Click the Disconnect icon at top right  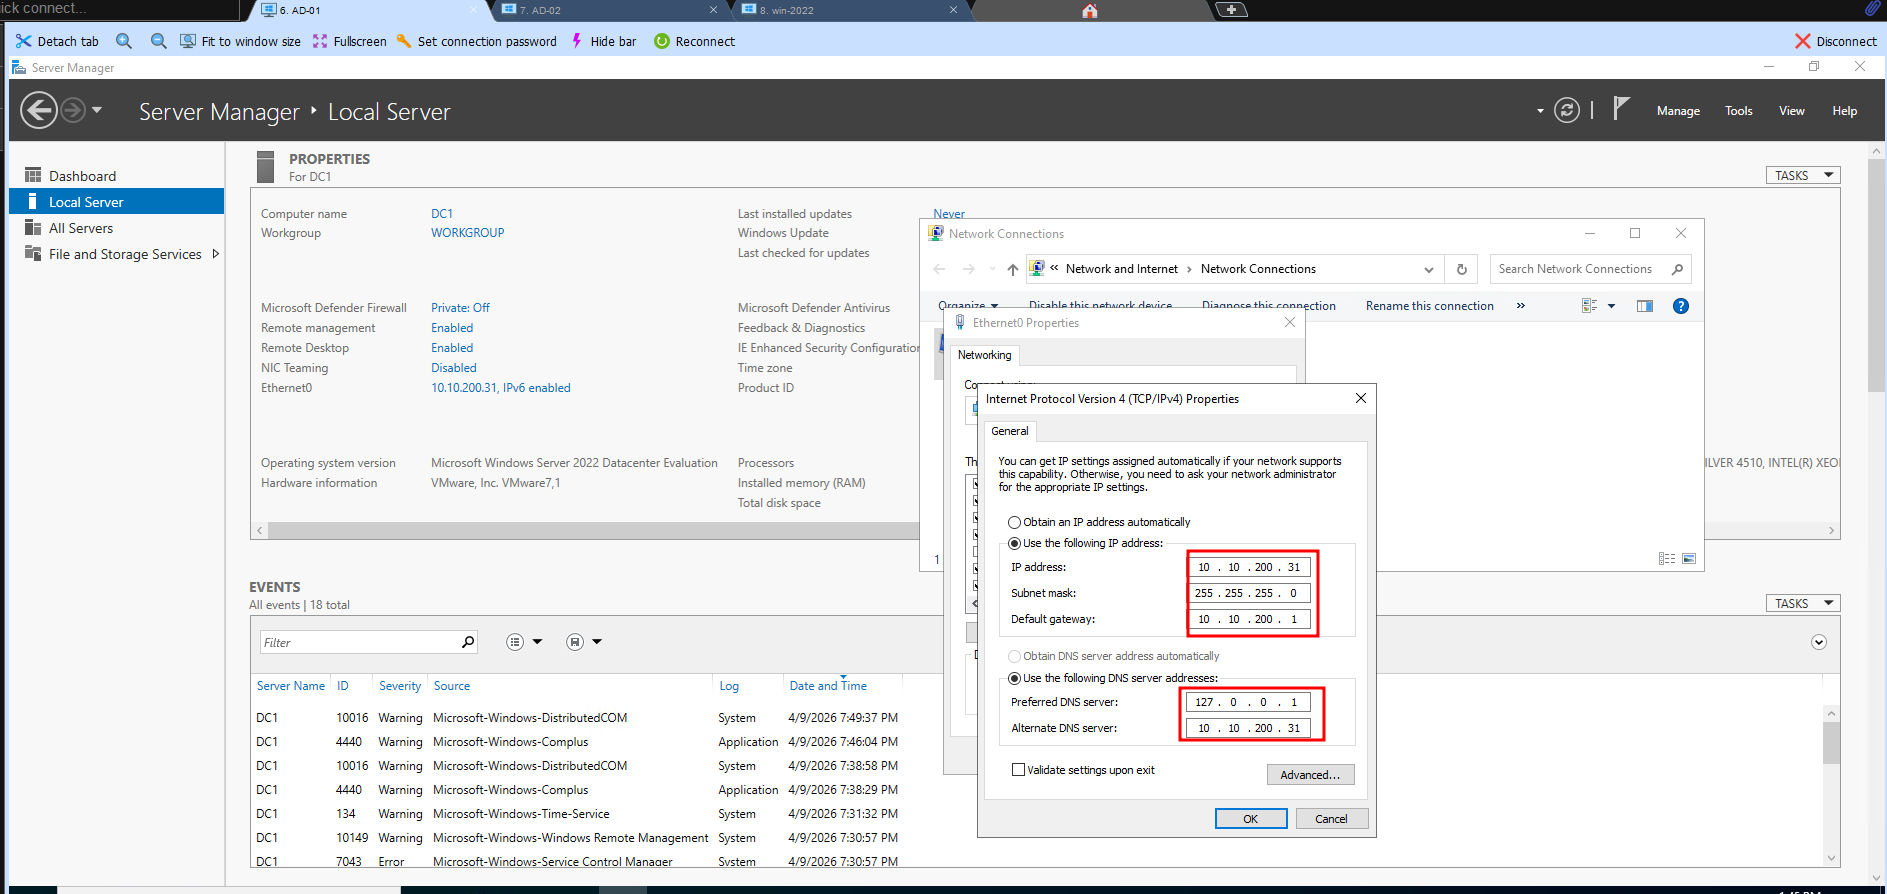pyautogui.click(x=1802, y=41)
